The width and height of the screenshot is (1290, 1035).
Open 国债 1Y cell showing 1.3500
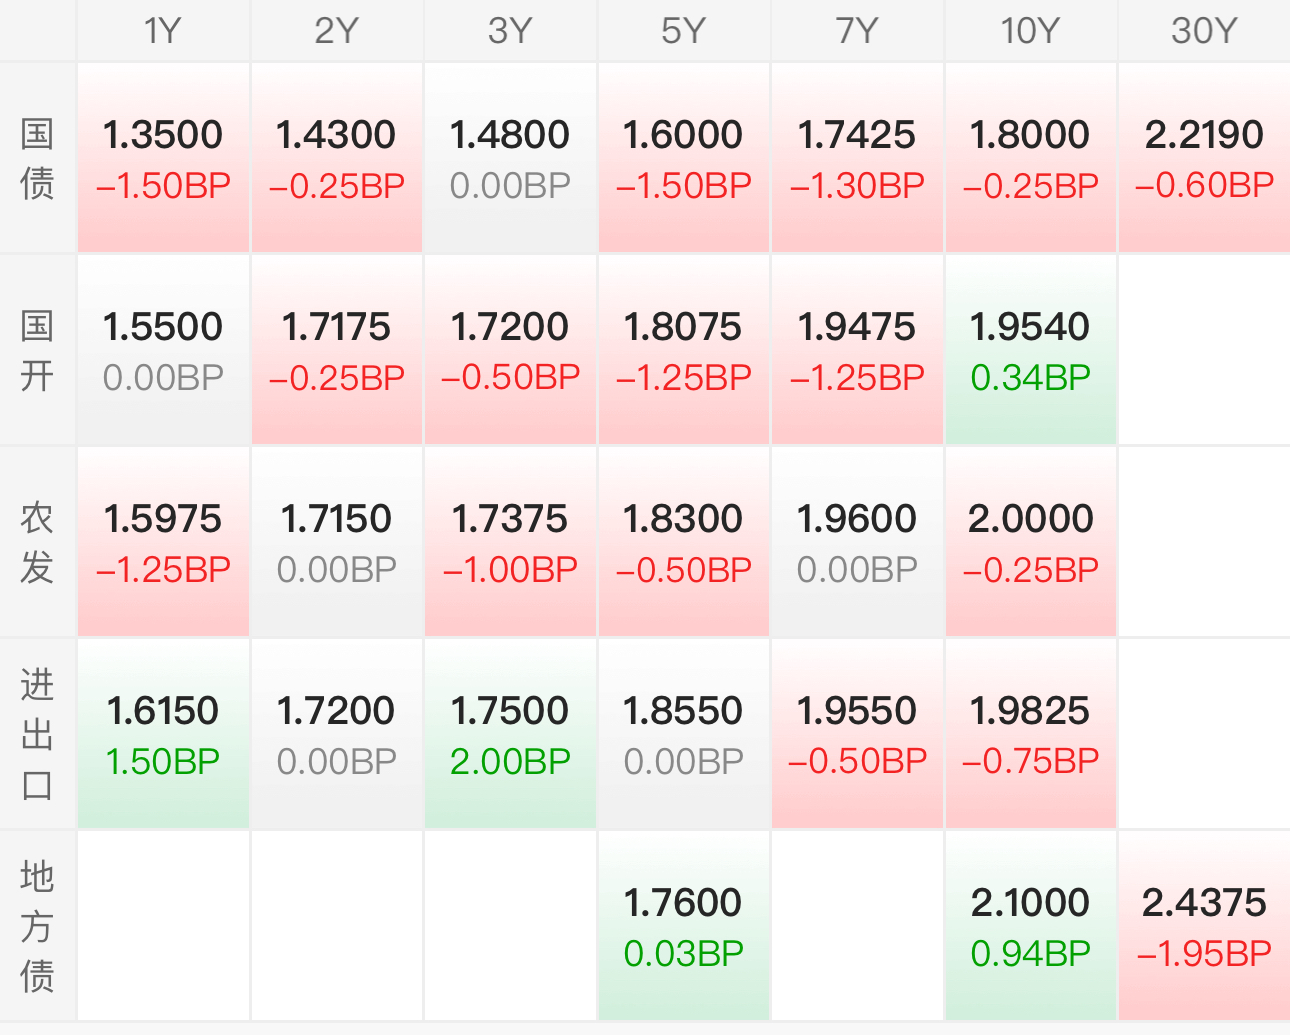(163, 158)
